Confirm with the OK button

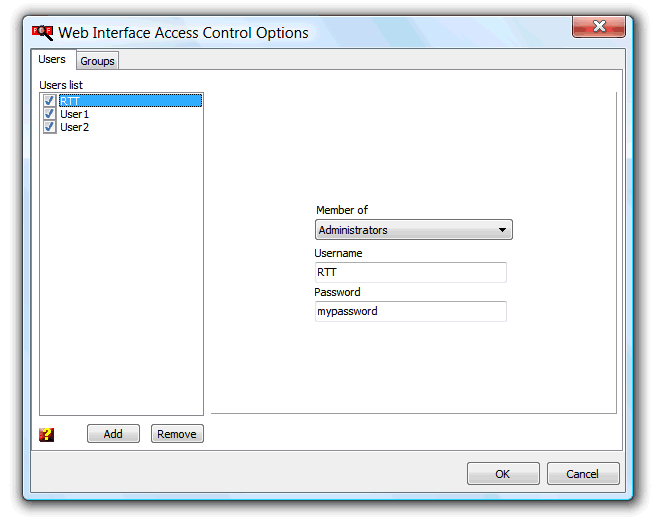[x=503, y=473]
